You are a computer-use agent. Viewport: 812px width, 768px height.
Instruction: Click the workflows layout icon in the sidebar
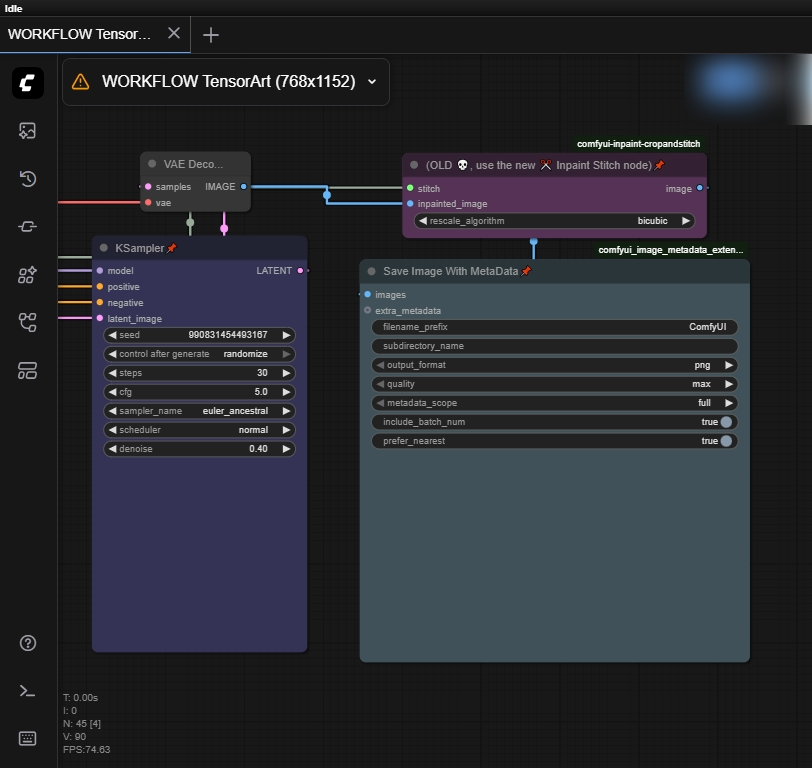pyautogui.click(x=27, y=370)
